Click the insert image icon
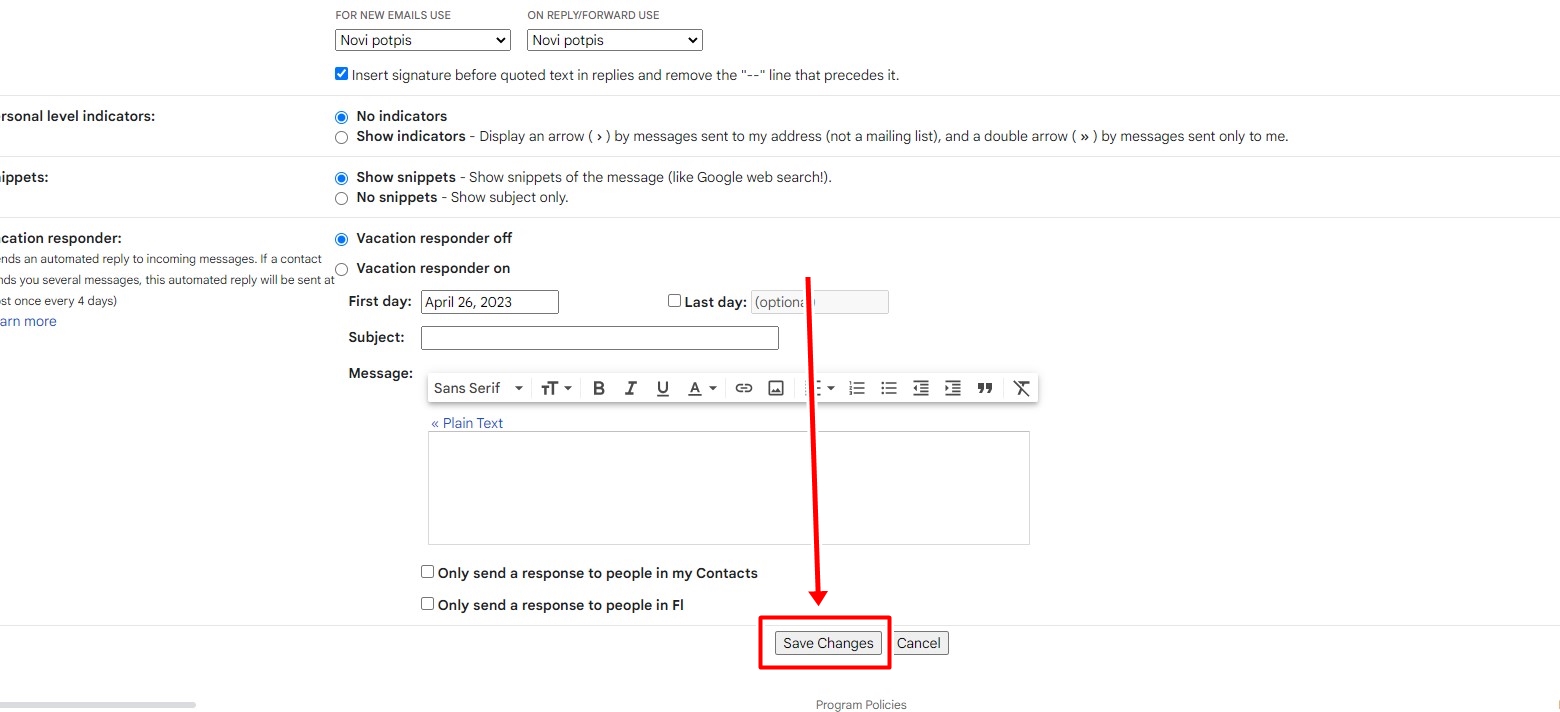The image size is (1560, 712). [x=776, y=388]
